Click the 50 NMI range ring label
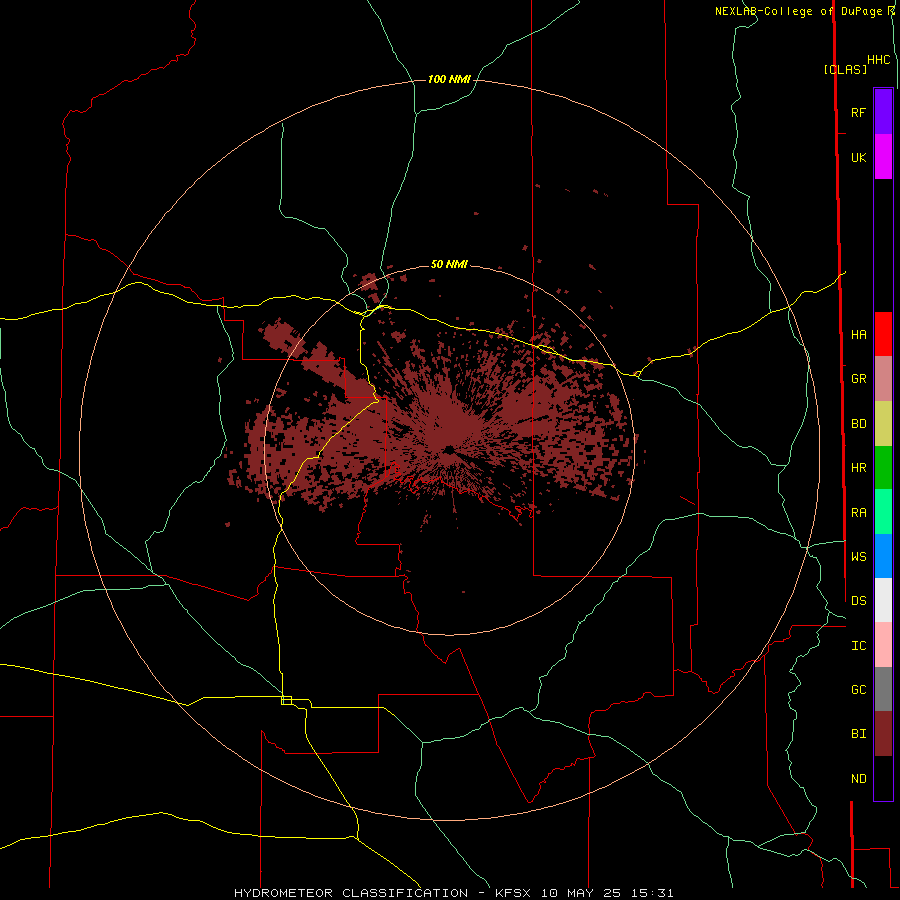Image resolution: width=900 pixels, height=900 pixels. pyautogui.click(x=449, y=264)
